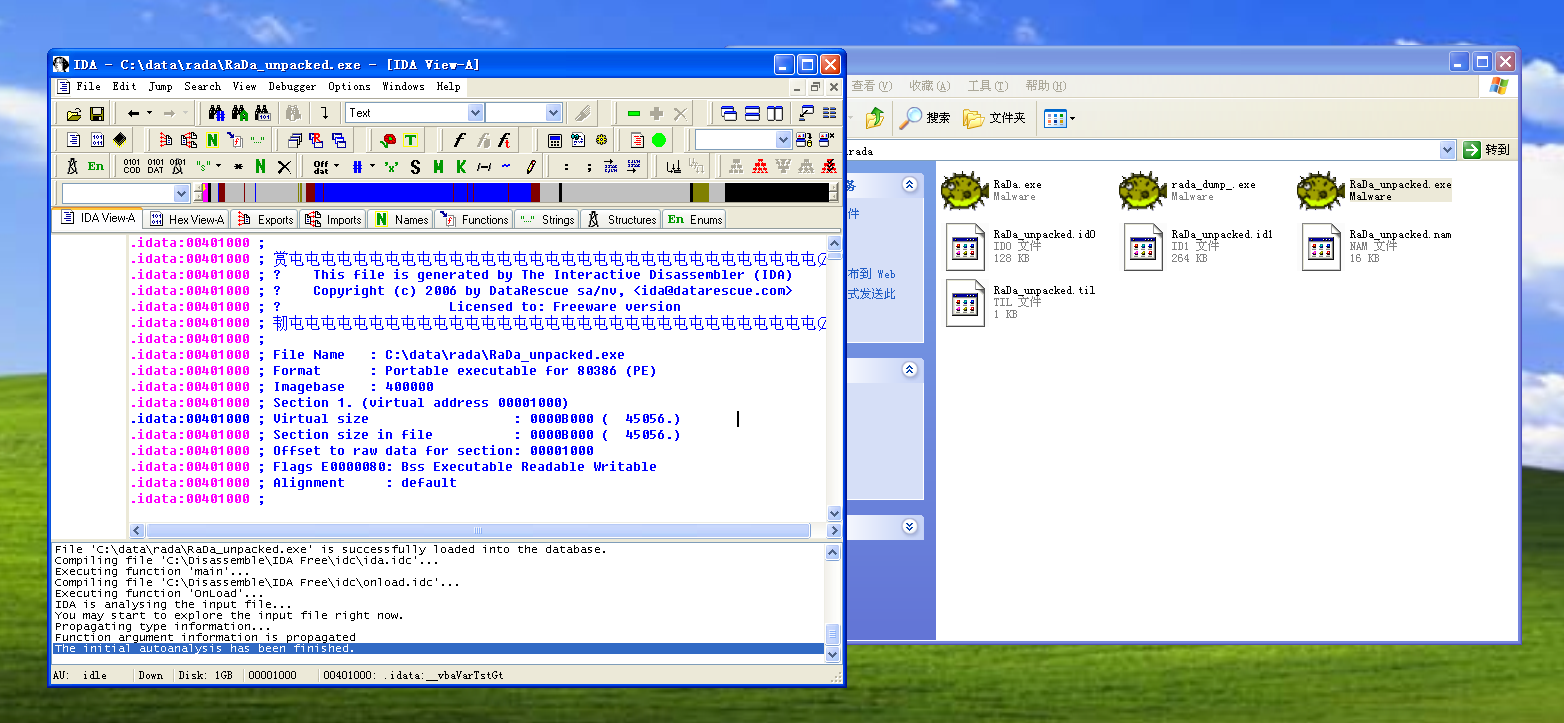Click the green minus collapse icon
Viewport: 1564px width, 723px height.
[634, 113]
